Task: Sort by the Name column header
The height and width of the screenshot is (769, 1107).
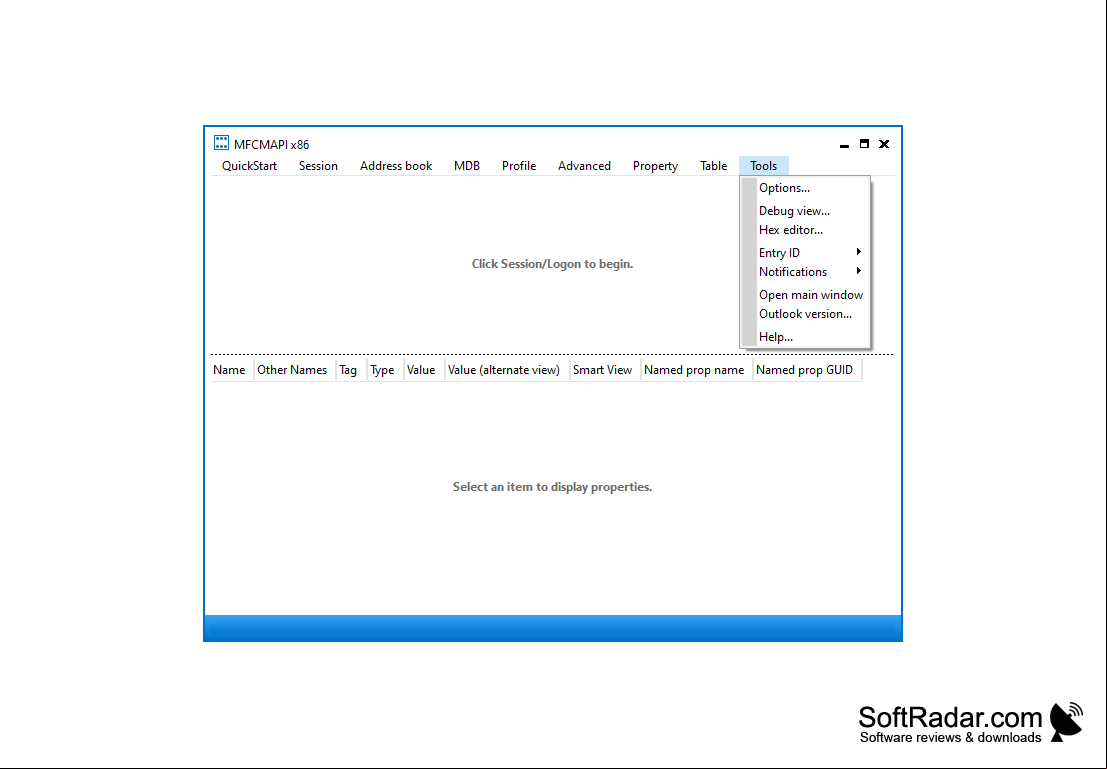Action: [x=232, y=369]
